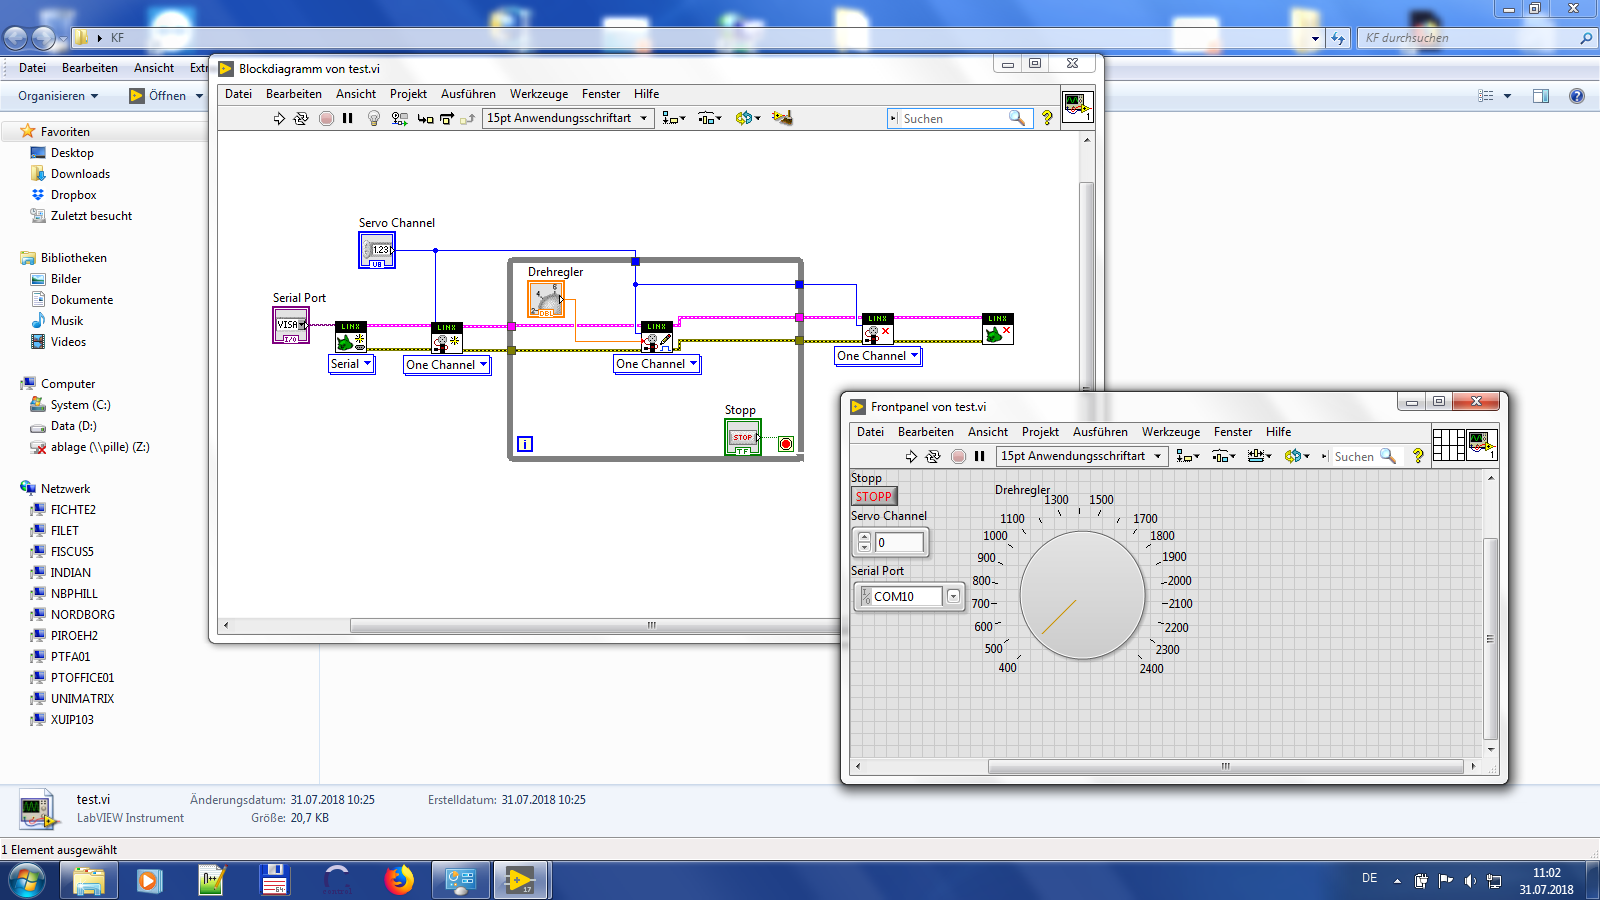This screenshot has height=900, width=1600.
Task: Open Distribute Objects menu in block diagram
Action: pos(710,118)
